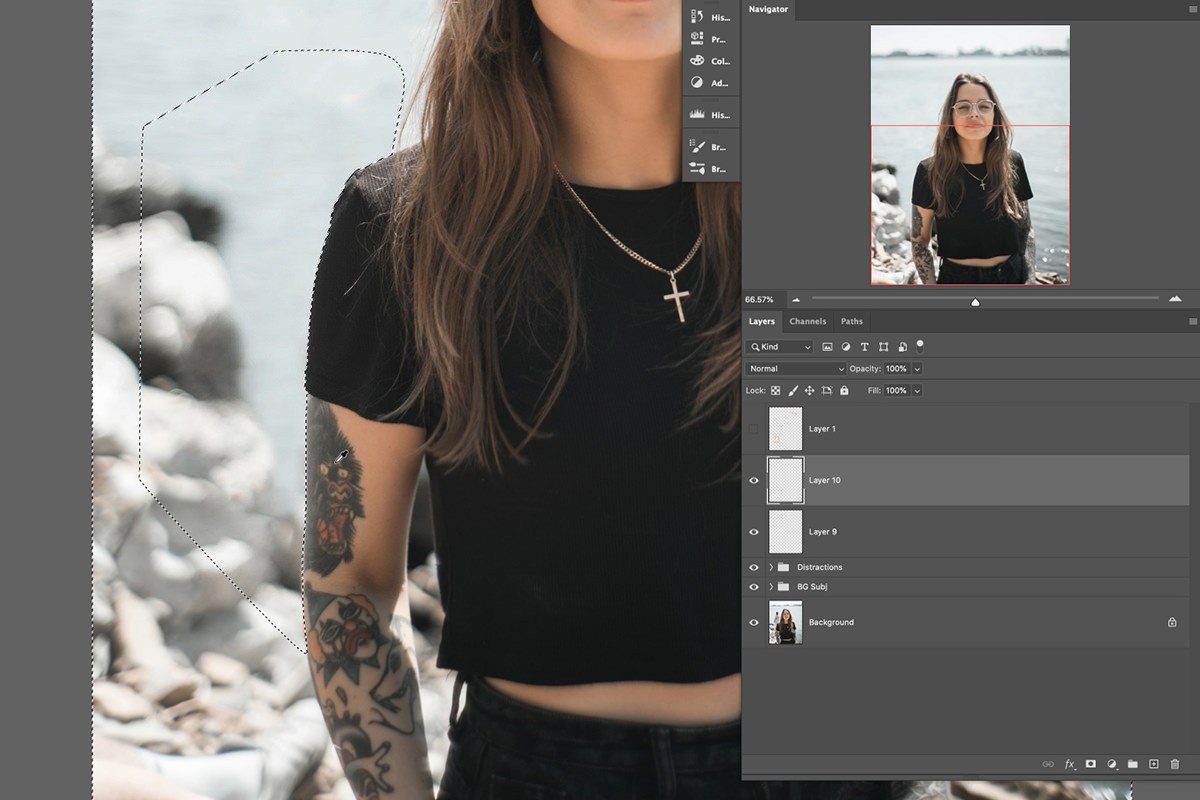The width and height of the screenshot is (1200, 800).
Task: Select Layer 9 thumbnail
Action: click(785, 532)
